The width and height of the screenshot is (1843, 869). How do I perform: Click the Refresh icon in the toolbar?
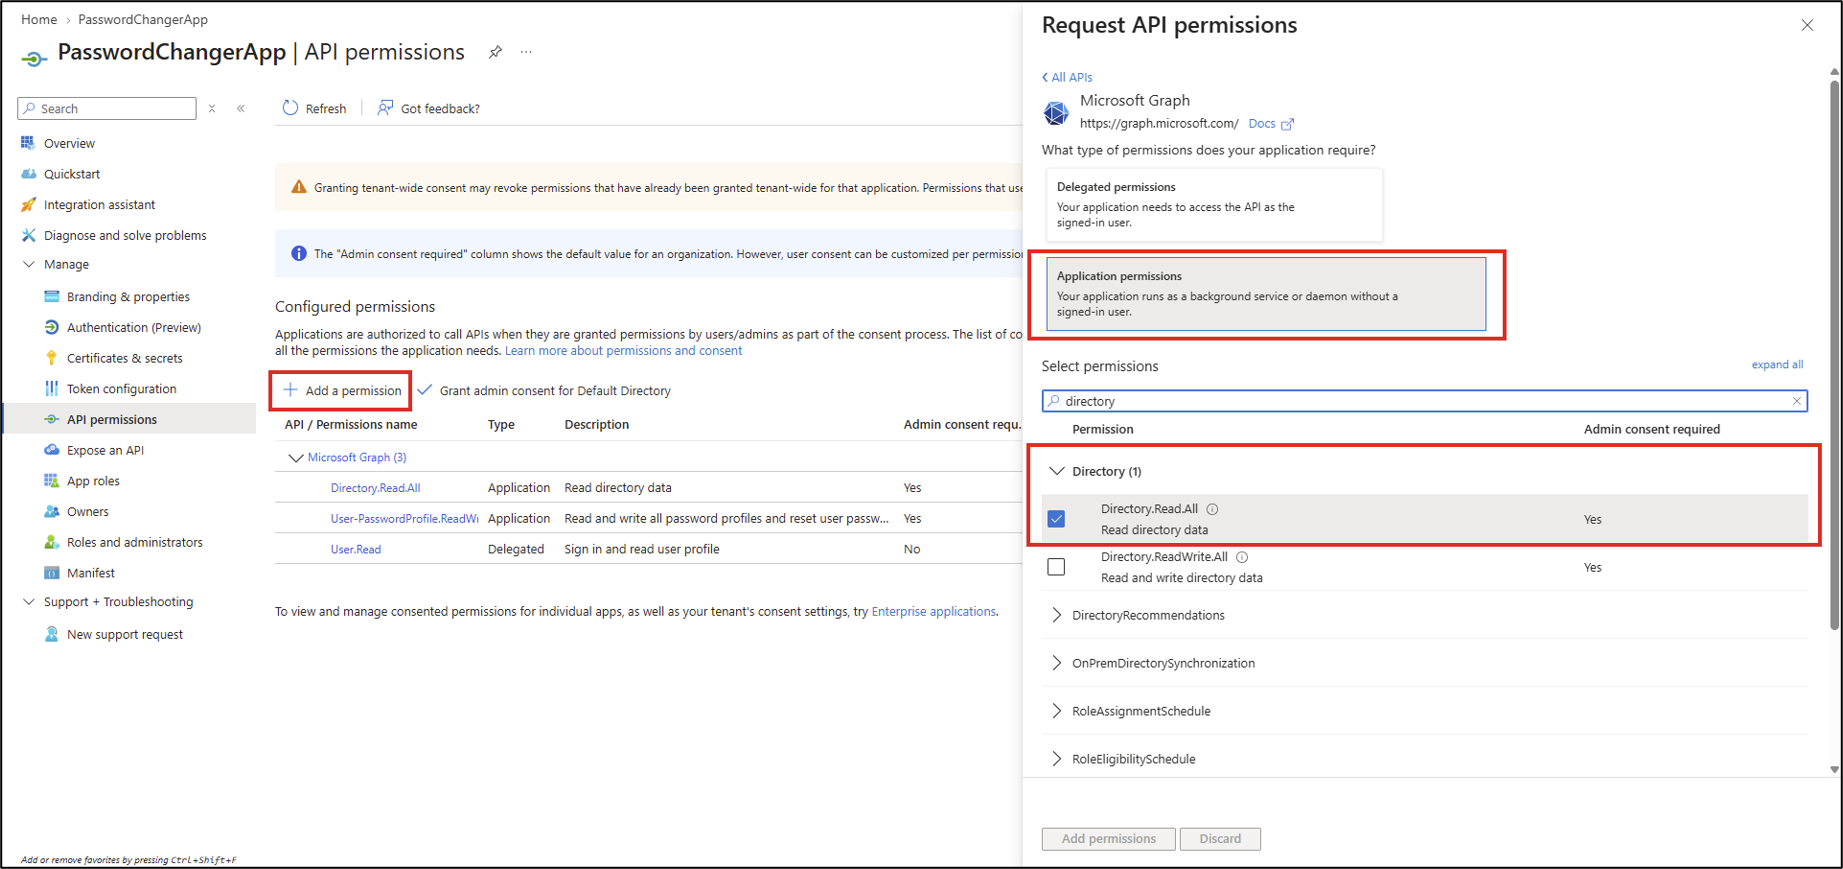pos(290,108)
